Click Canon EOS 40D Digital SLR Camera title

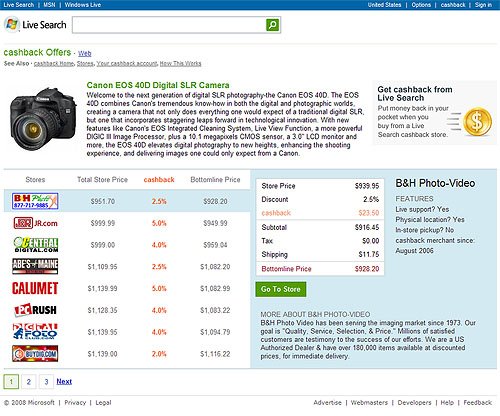[158, 85]
